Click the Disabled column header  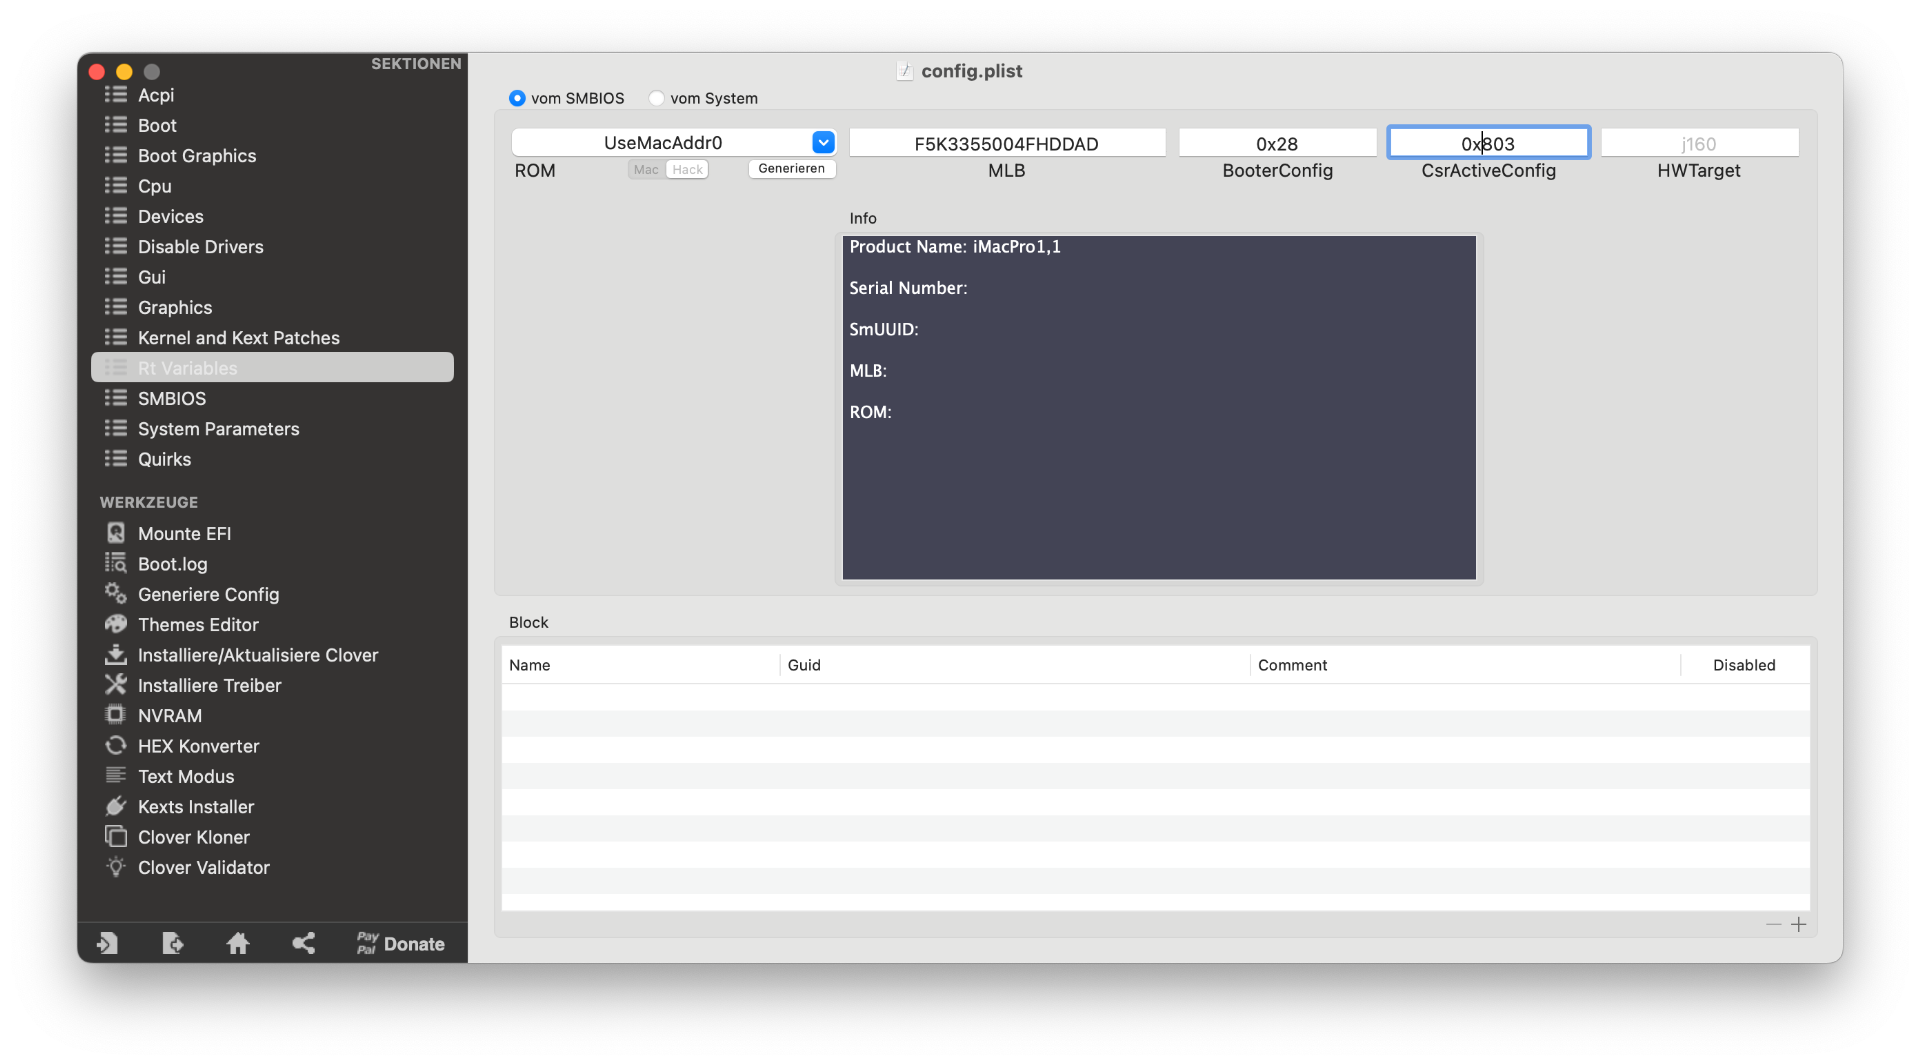1744,665
